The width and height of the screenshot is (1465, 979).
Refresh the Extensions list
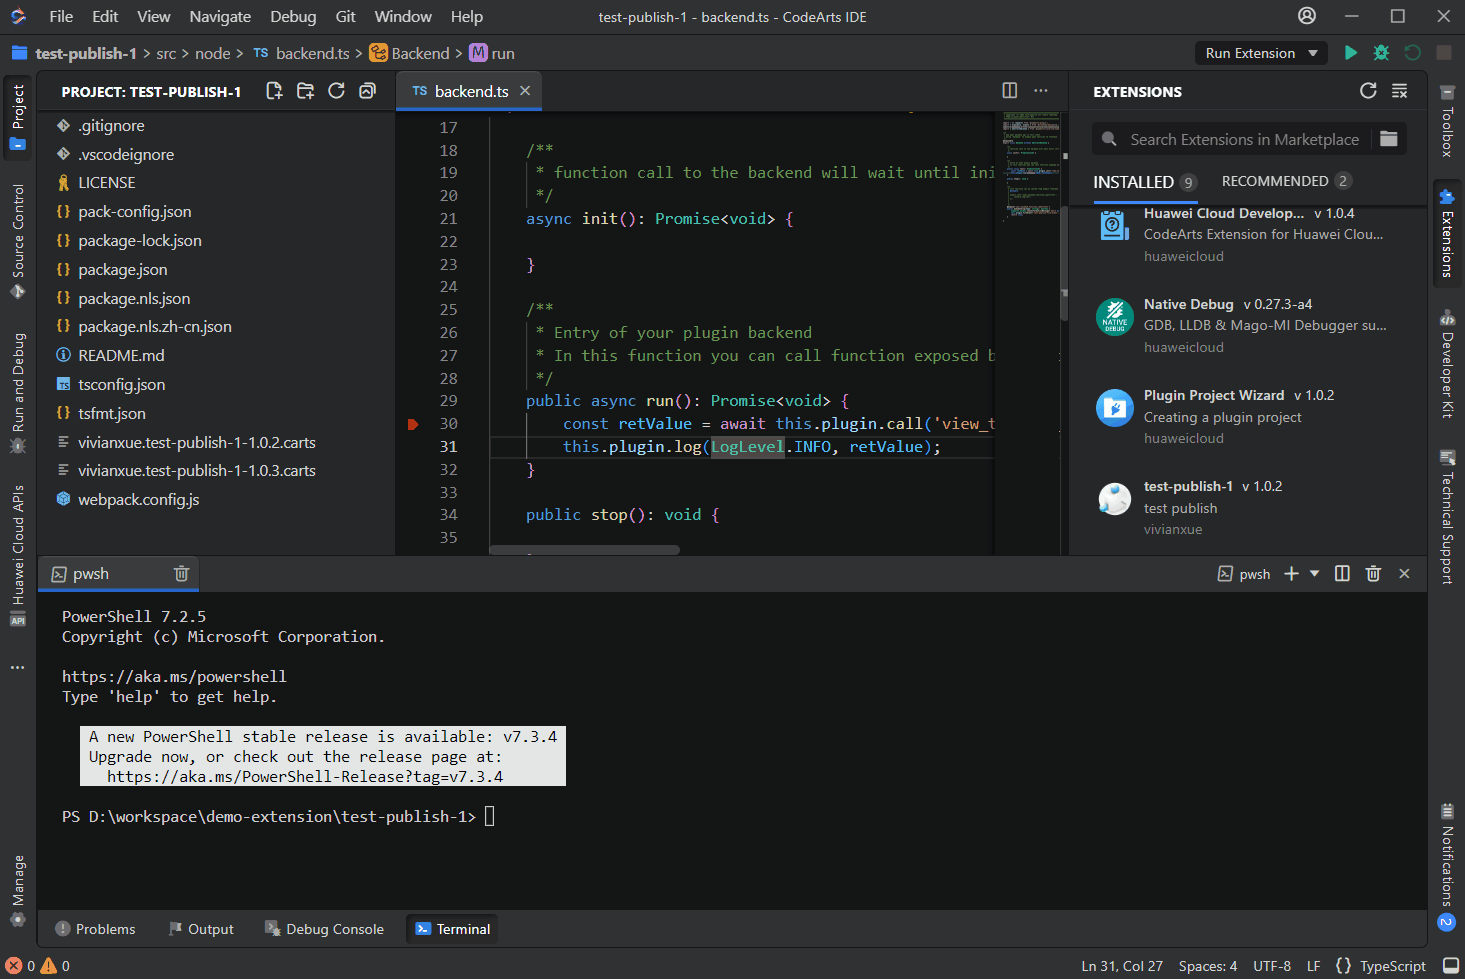[x=1368, y=91]
